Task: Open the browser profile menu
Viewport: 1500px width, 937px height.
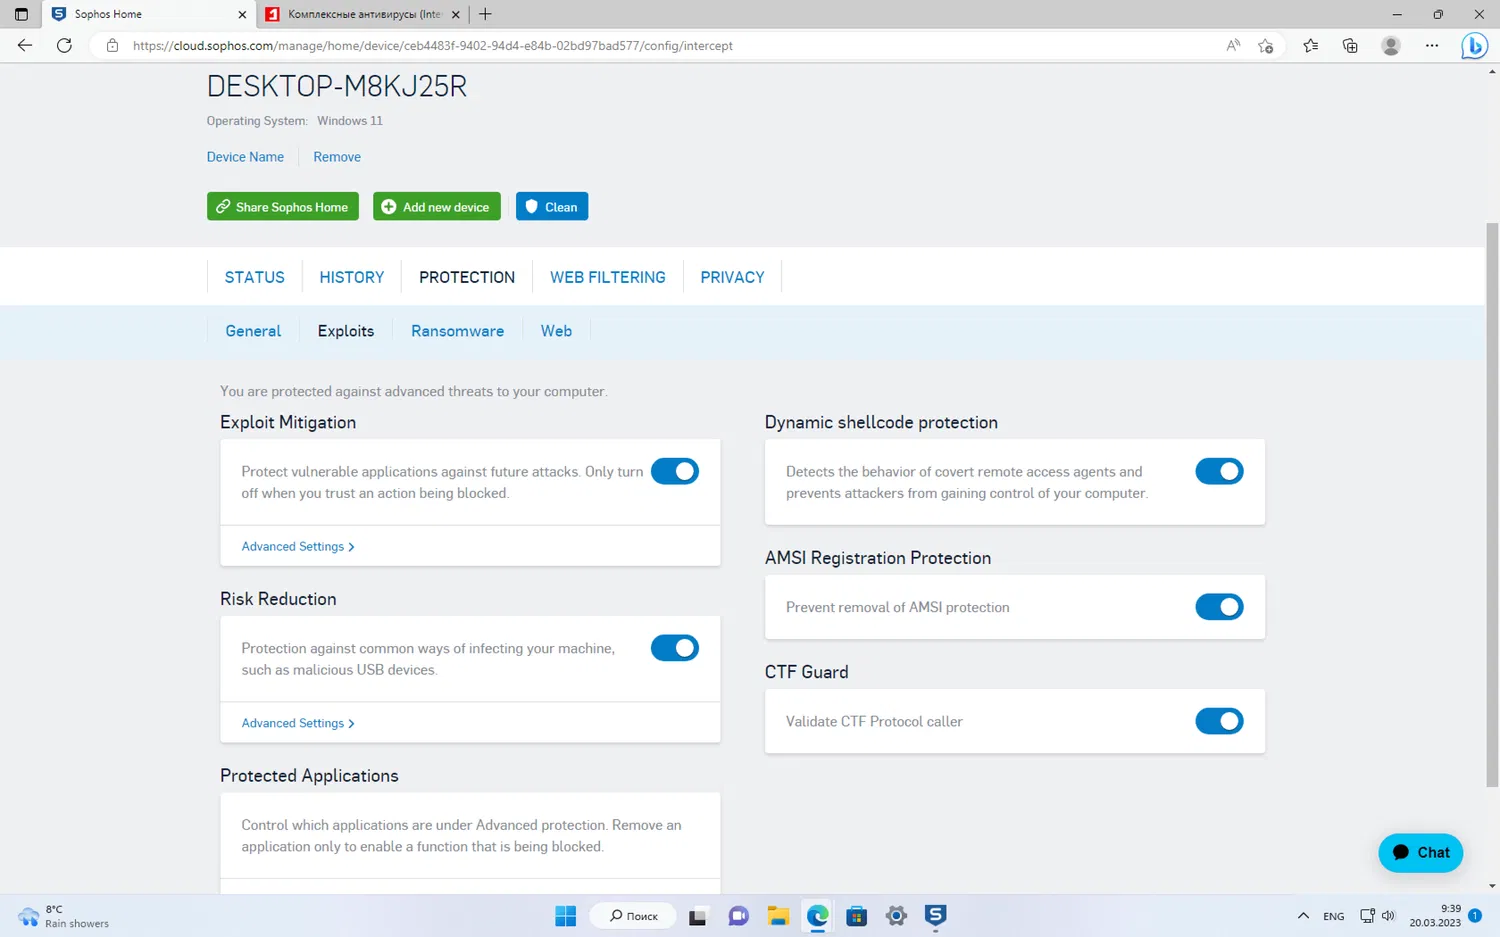Action: [x=1391, y=45]
